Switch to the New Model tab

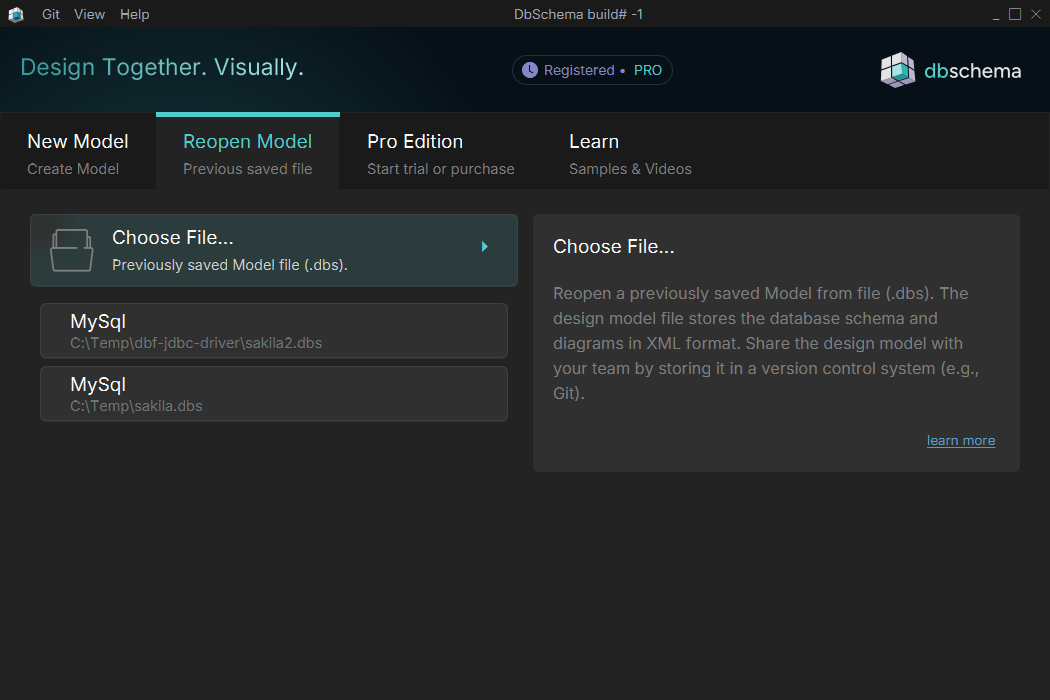click(78, 151)
